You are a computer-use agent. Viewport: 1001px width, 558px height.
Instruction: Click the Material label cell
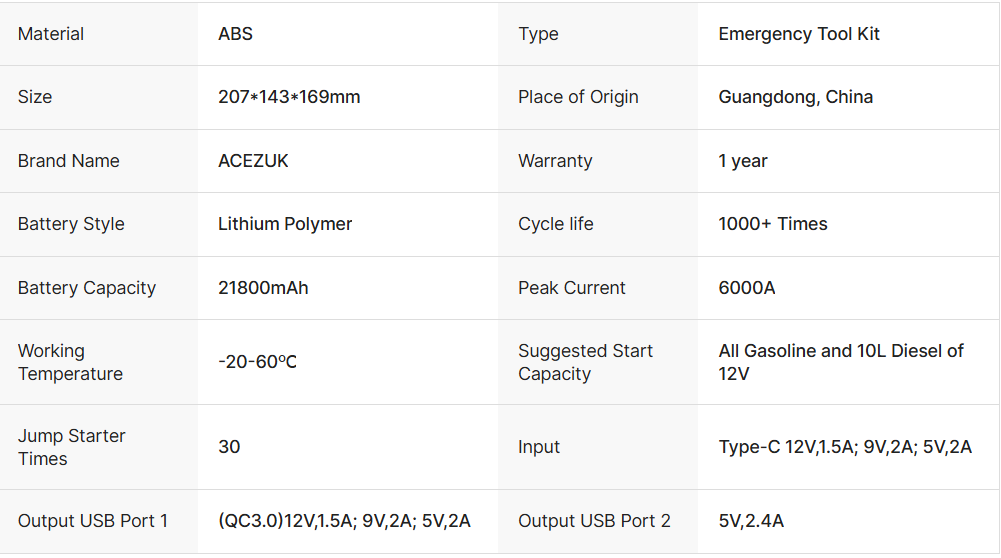pos(51,34)
